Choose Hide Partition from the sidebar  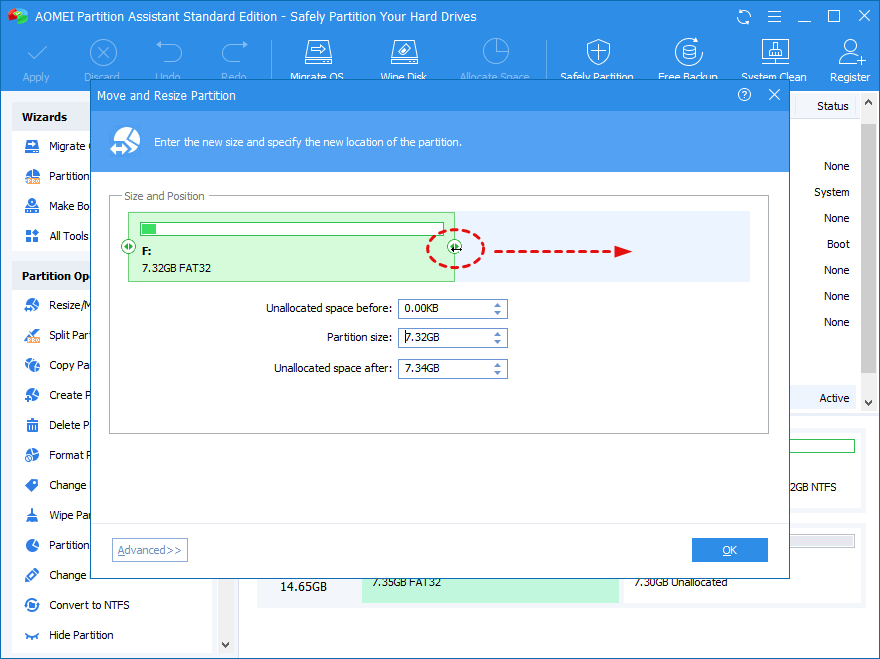(81, 635)
